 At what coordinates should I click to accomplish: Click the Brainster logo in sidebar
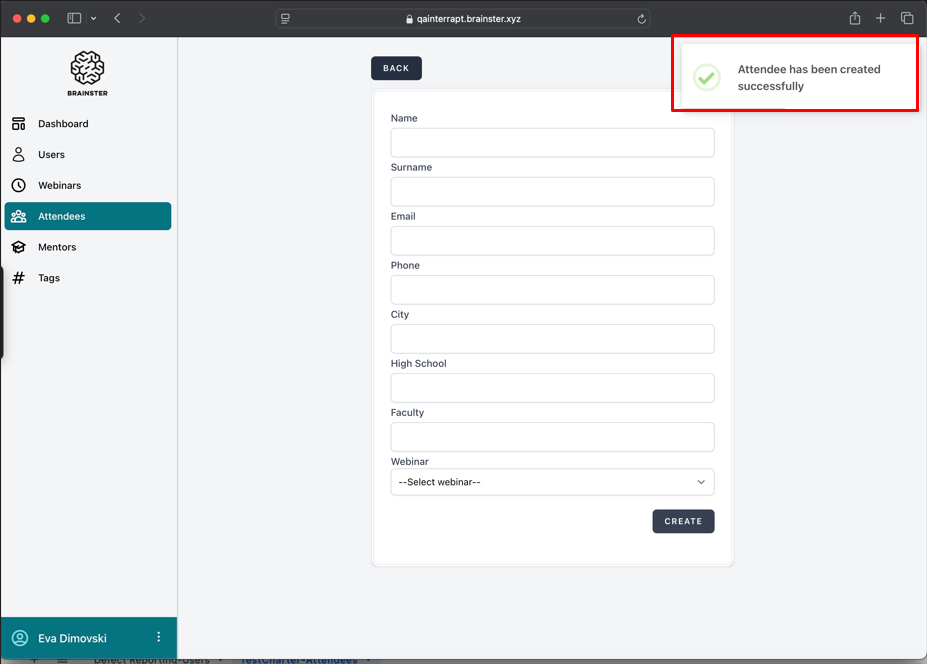(88, 72)
